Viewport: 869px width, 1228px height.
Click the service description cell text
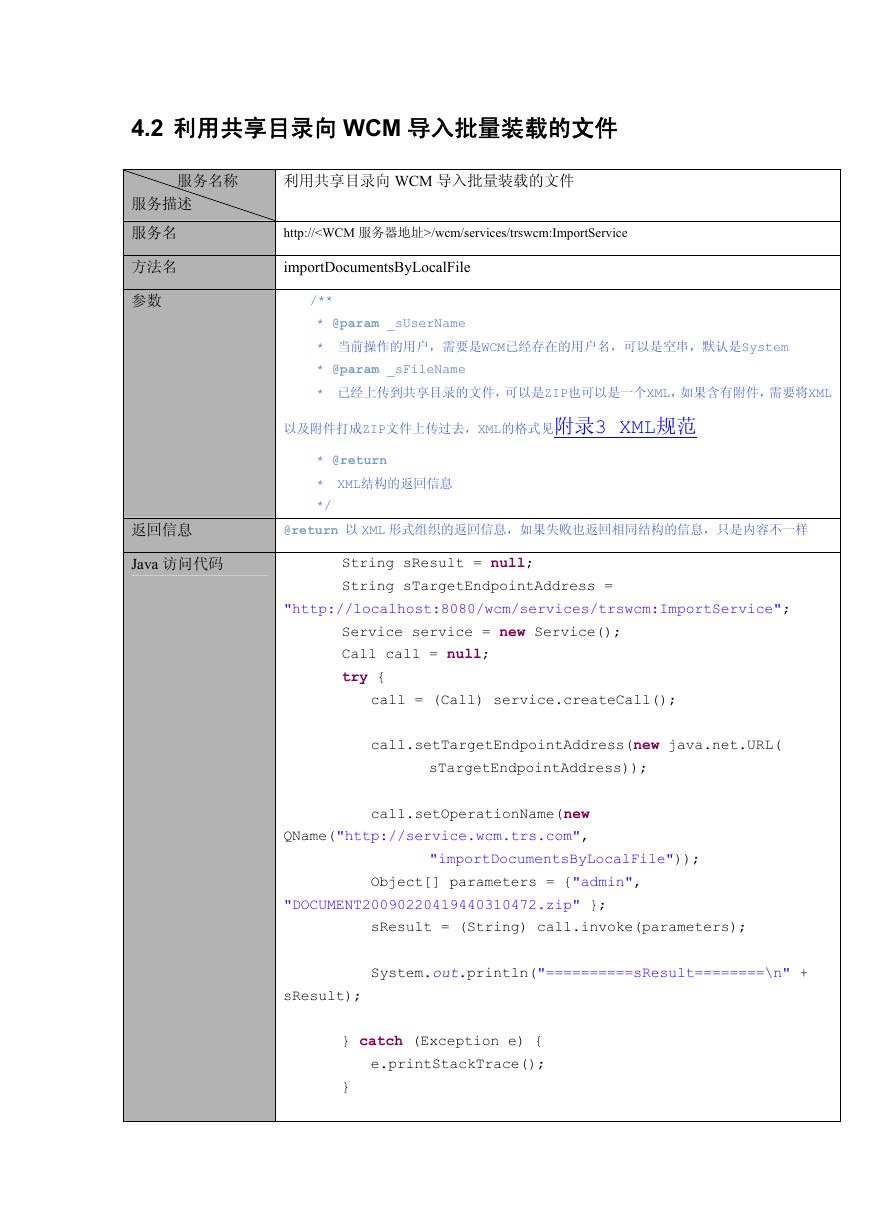[429, 181]
